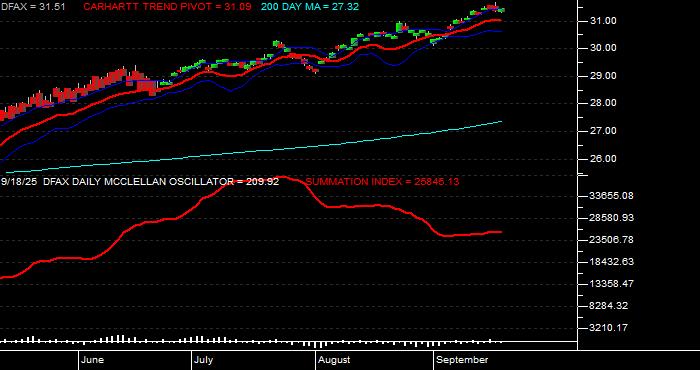The image size is (700, 370).
Task: Click the SUMMATION INDEX value label
Action: 383,182
